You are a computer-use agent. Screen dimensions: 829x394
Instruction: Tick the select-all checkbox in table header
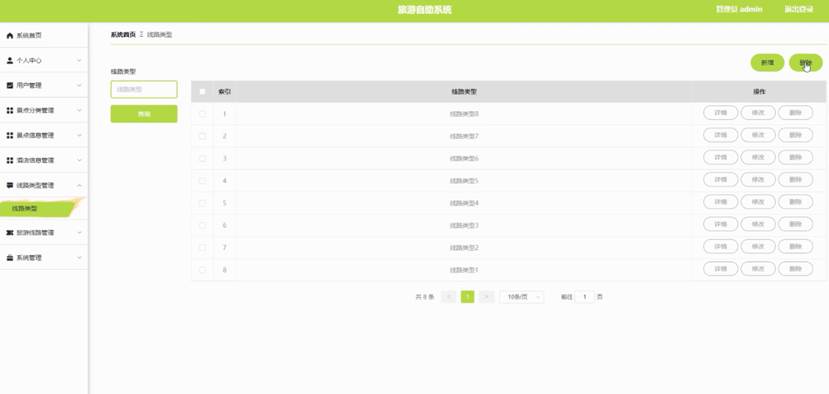click(202, 91)
